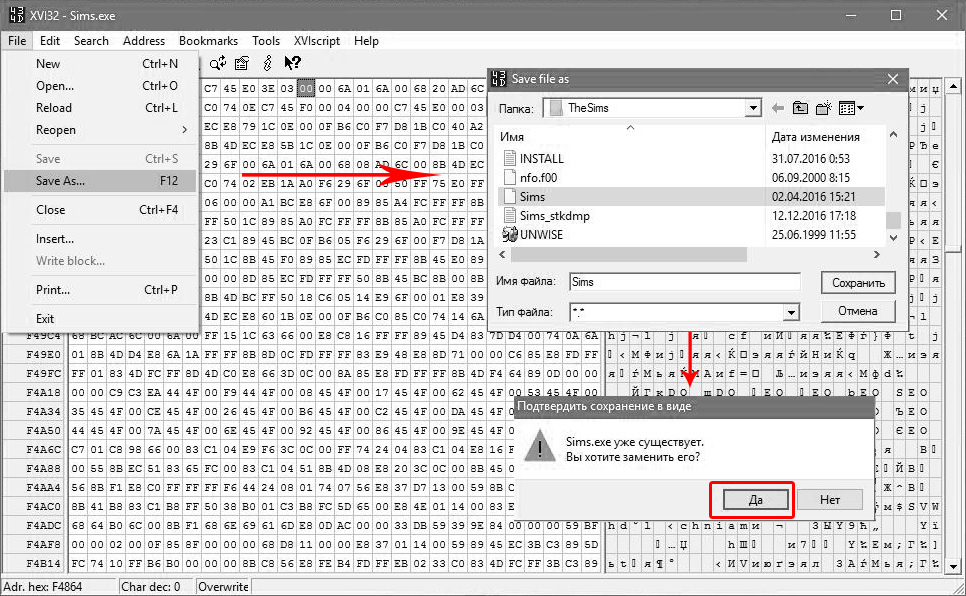Click the address label F4B14

click(43, 563)
